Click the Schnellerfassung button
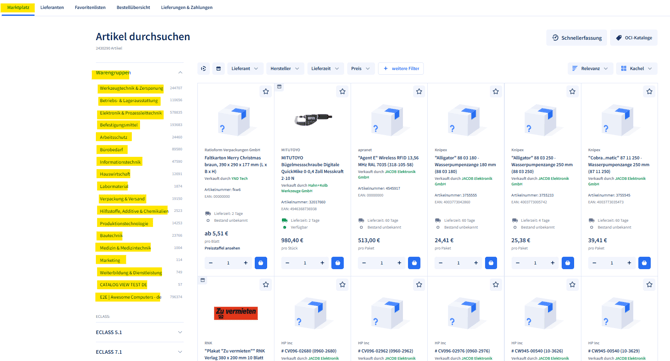This screenshot has width=670, height=361. coord(576,38)
